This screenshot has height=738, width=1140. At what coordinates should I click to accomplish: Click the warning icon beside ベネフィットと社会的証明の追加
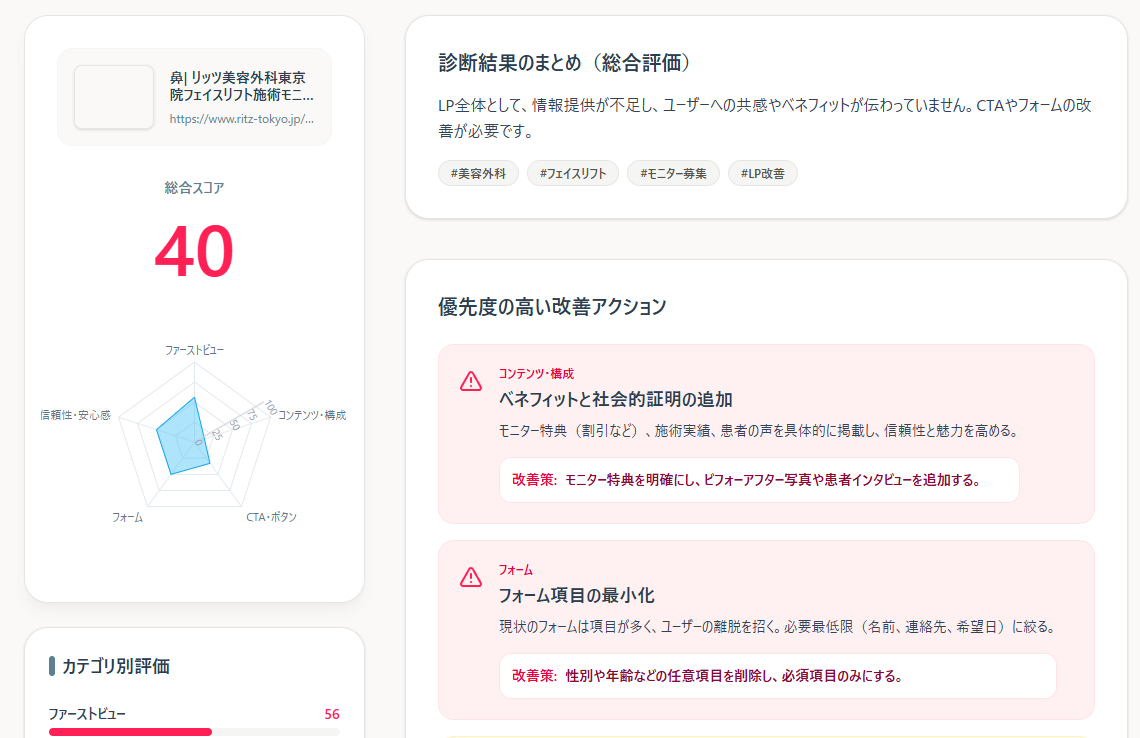[x=470, y=381]
